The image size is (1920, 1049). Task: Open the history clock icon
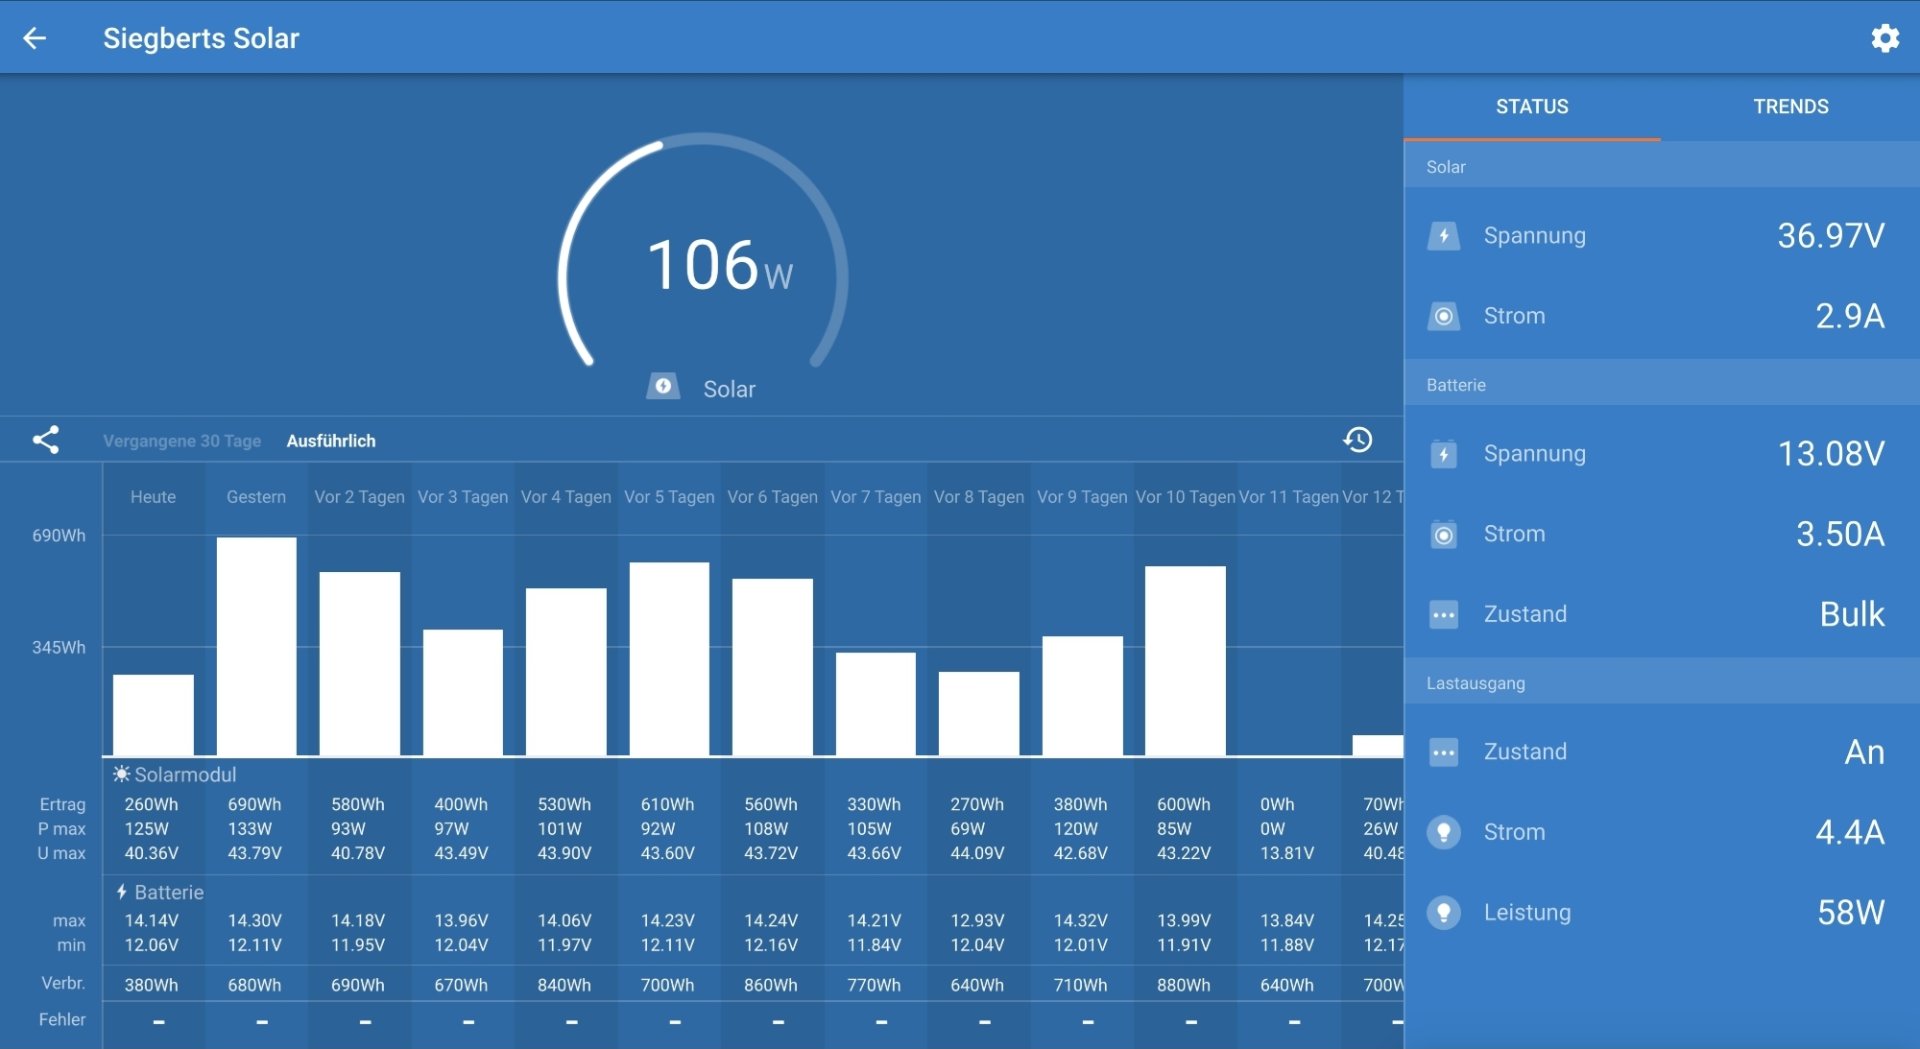(x=1357, y=440)
